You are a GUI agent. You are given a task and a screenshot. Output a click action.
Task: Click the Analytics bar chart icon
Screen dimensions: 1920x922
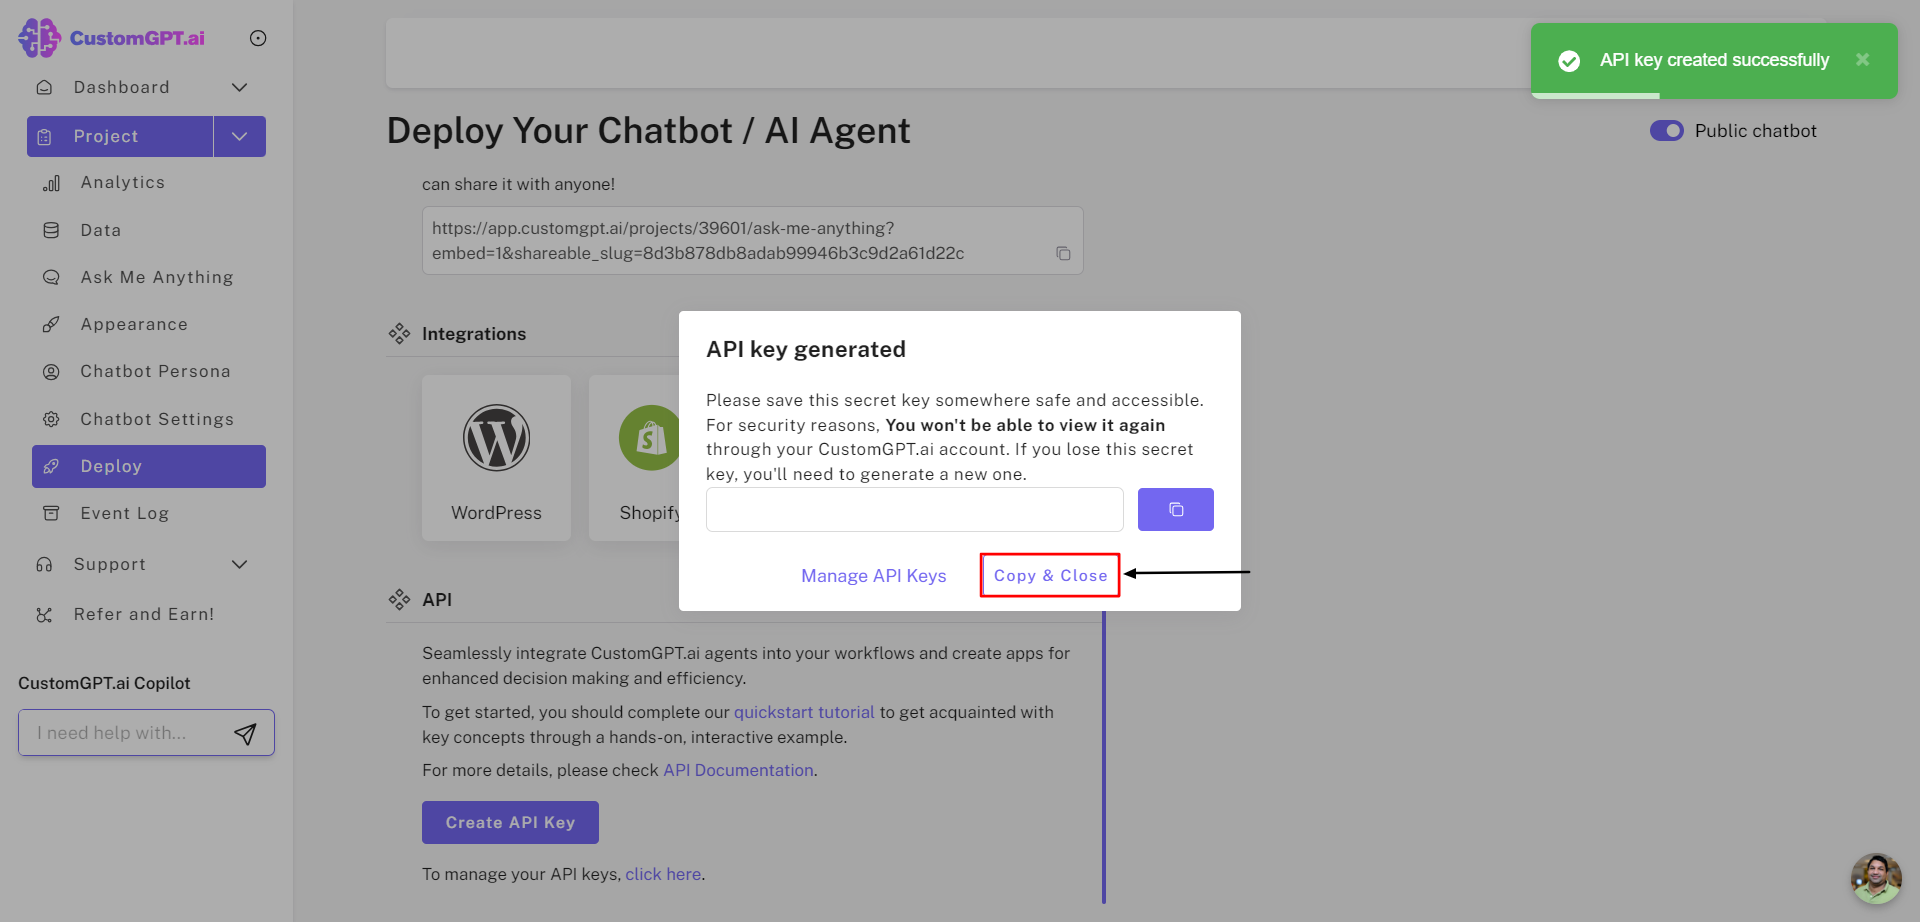coord(51,183)
